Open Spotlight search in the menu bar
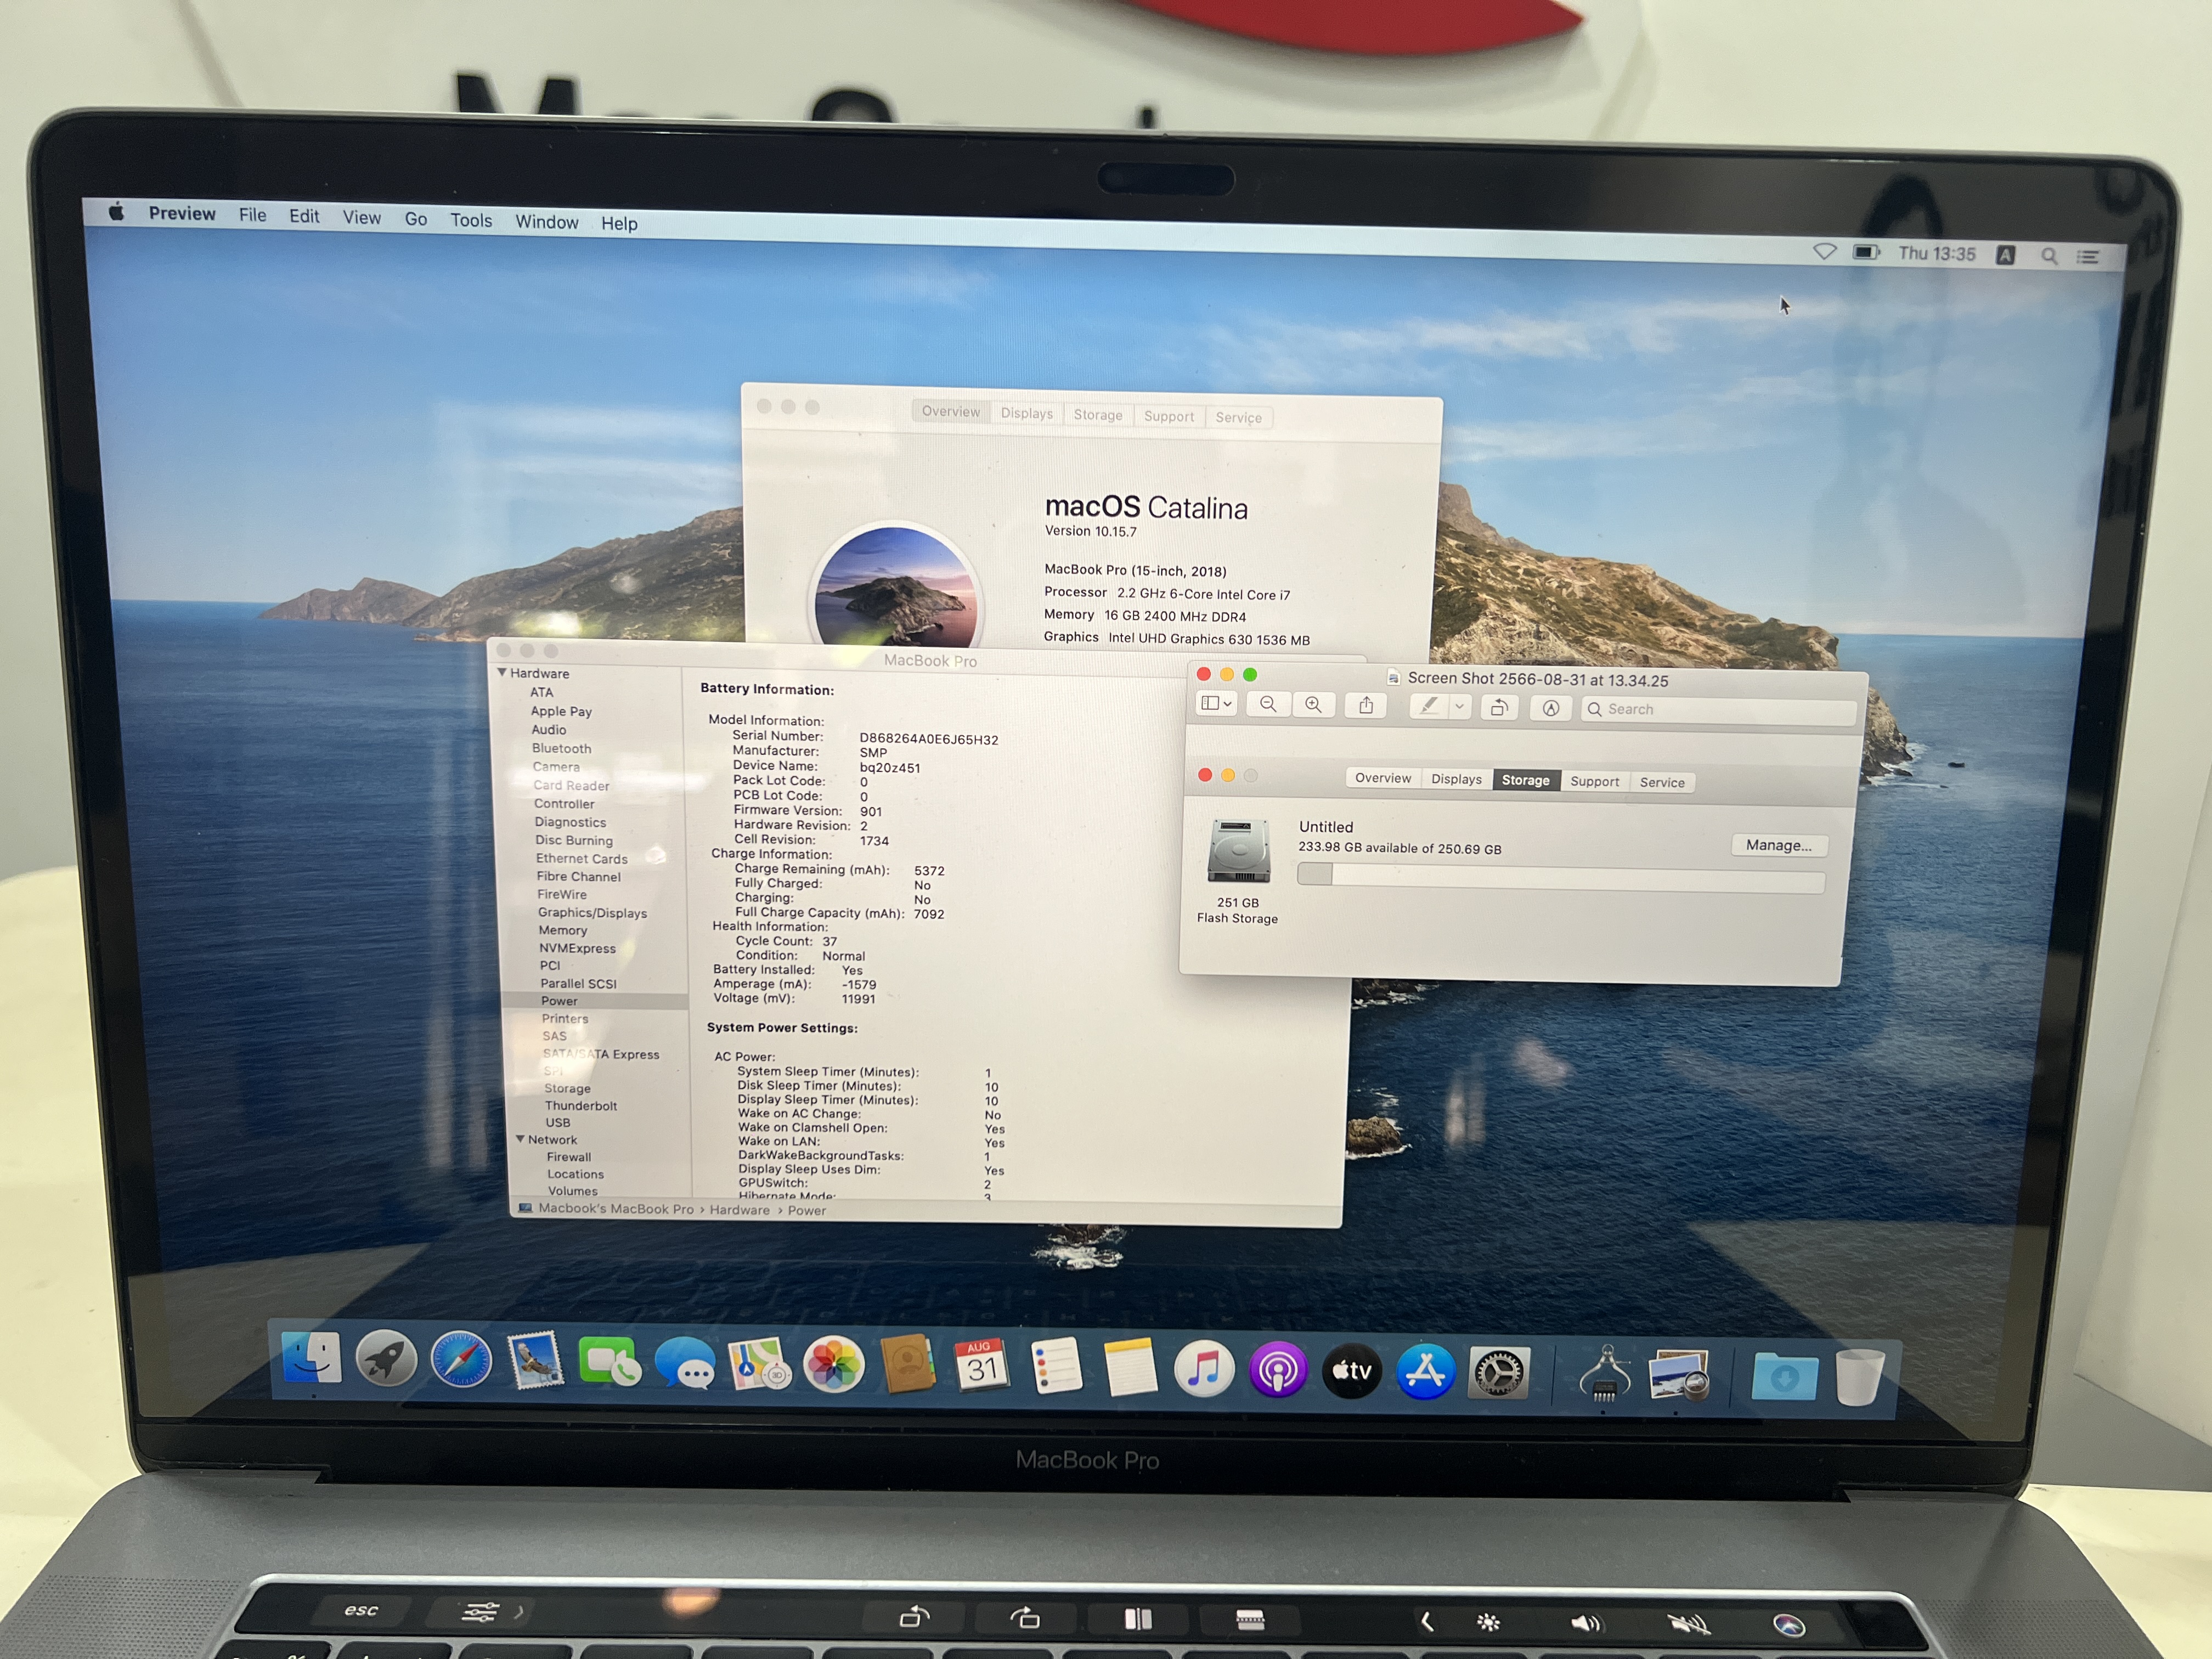The height and width of the screenshot is (1659, 2212). (x=2049, y=256)
